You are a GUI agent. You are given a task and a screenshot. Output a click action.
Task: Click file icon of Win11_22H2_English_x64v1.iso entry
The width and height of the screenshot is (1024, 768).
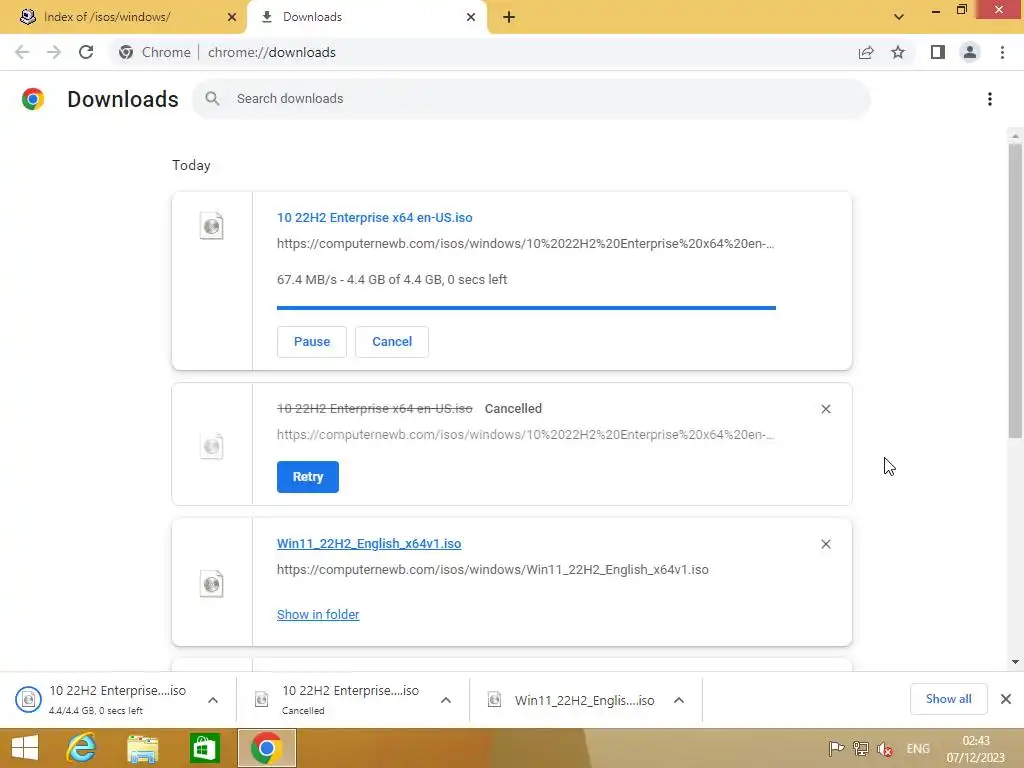[x=212, y=583]
